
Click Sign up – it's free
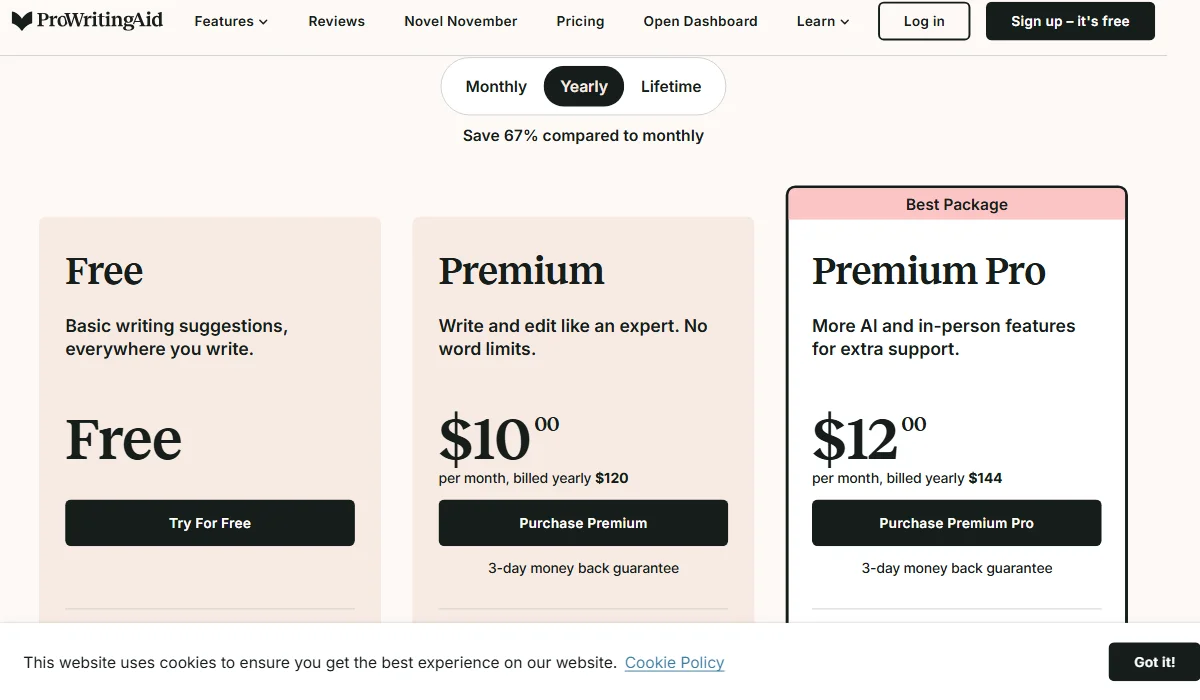pyautogui.click(x=1069, y=21)
